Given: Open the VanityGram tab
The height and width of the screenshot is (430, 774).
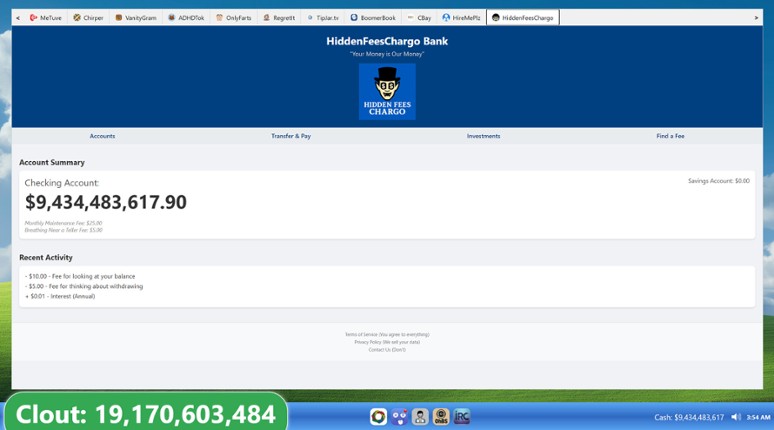Looking at the screenshot, I should 136,18.
